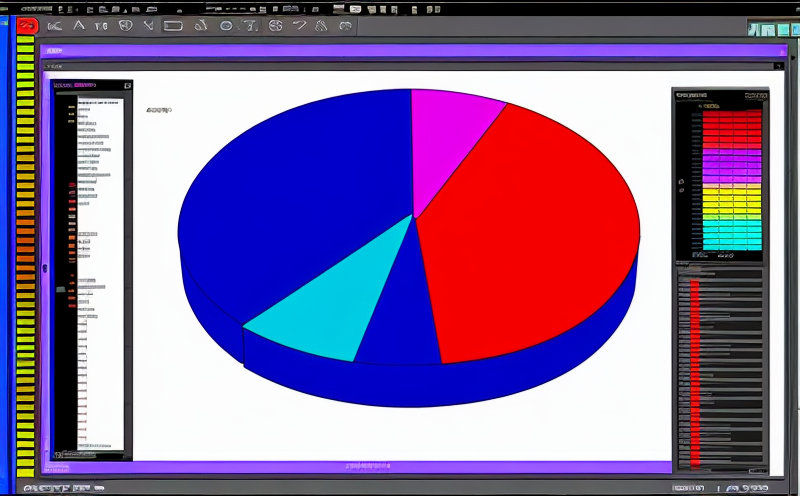Click the small label at the chart's top-left

(158, 110)
